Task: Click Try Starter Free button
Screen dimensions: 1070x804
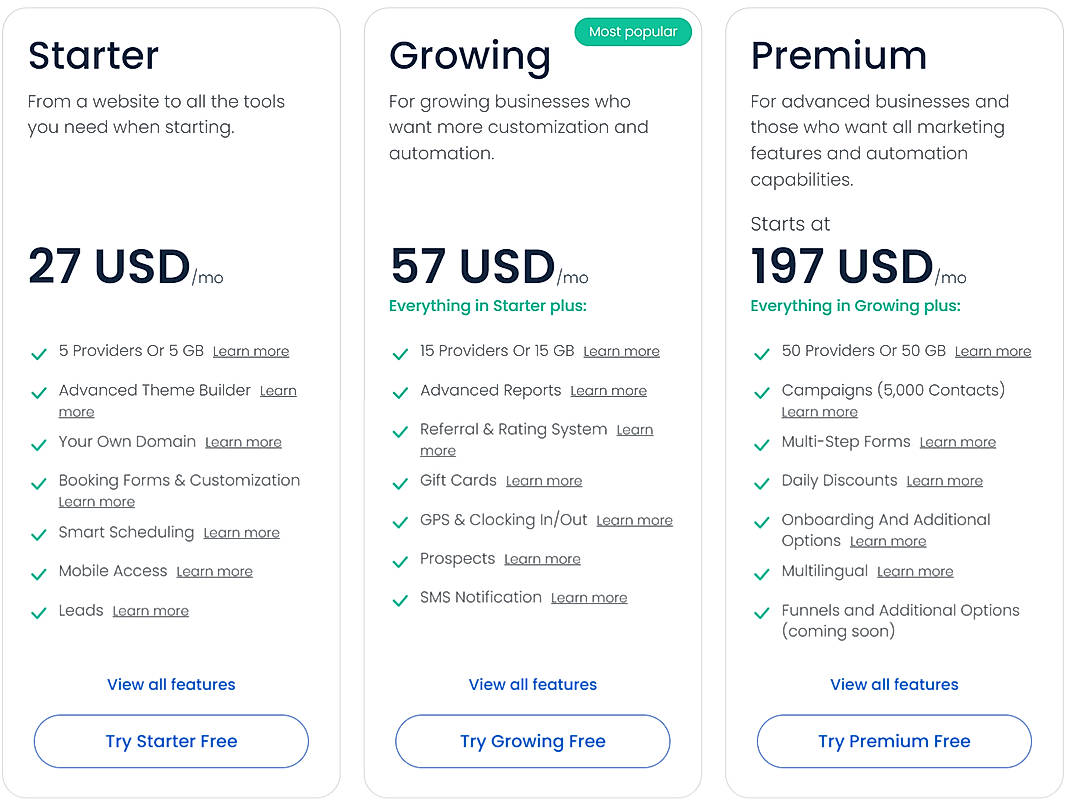Action: tap(171, 741)
